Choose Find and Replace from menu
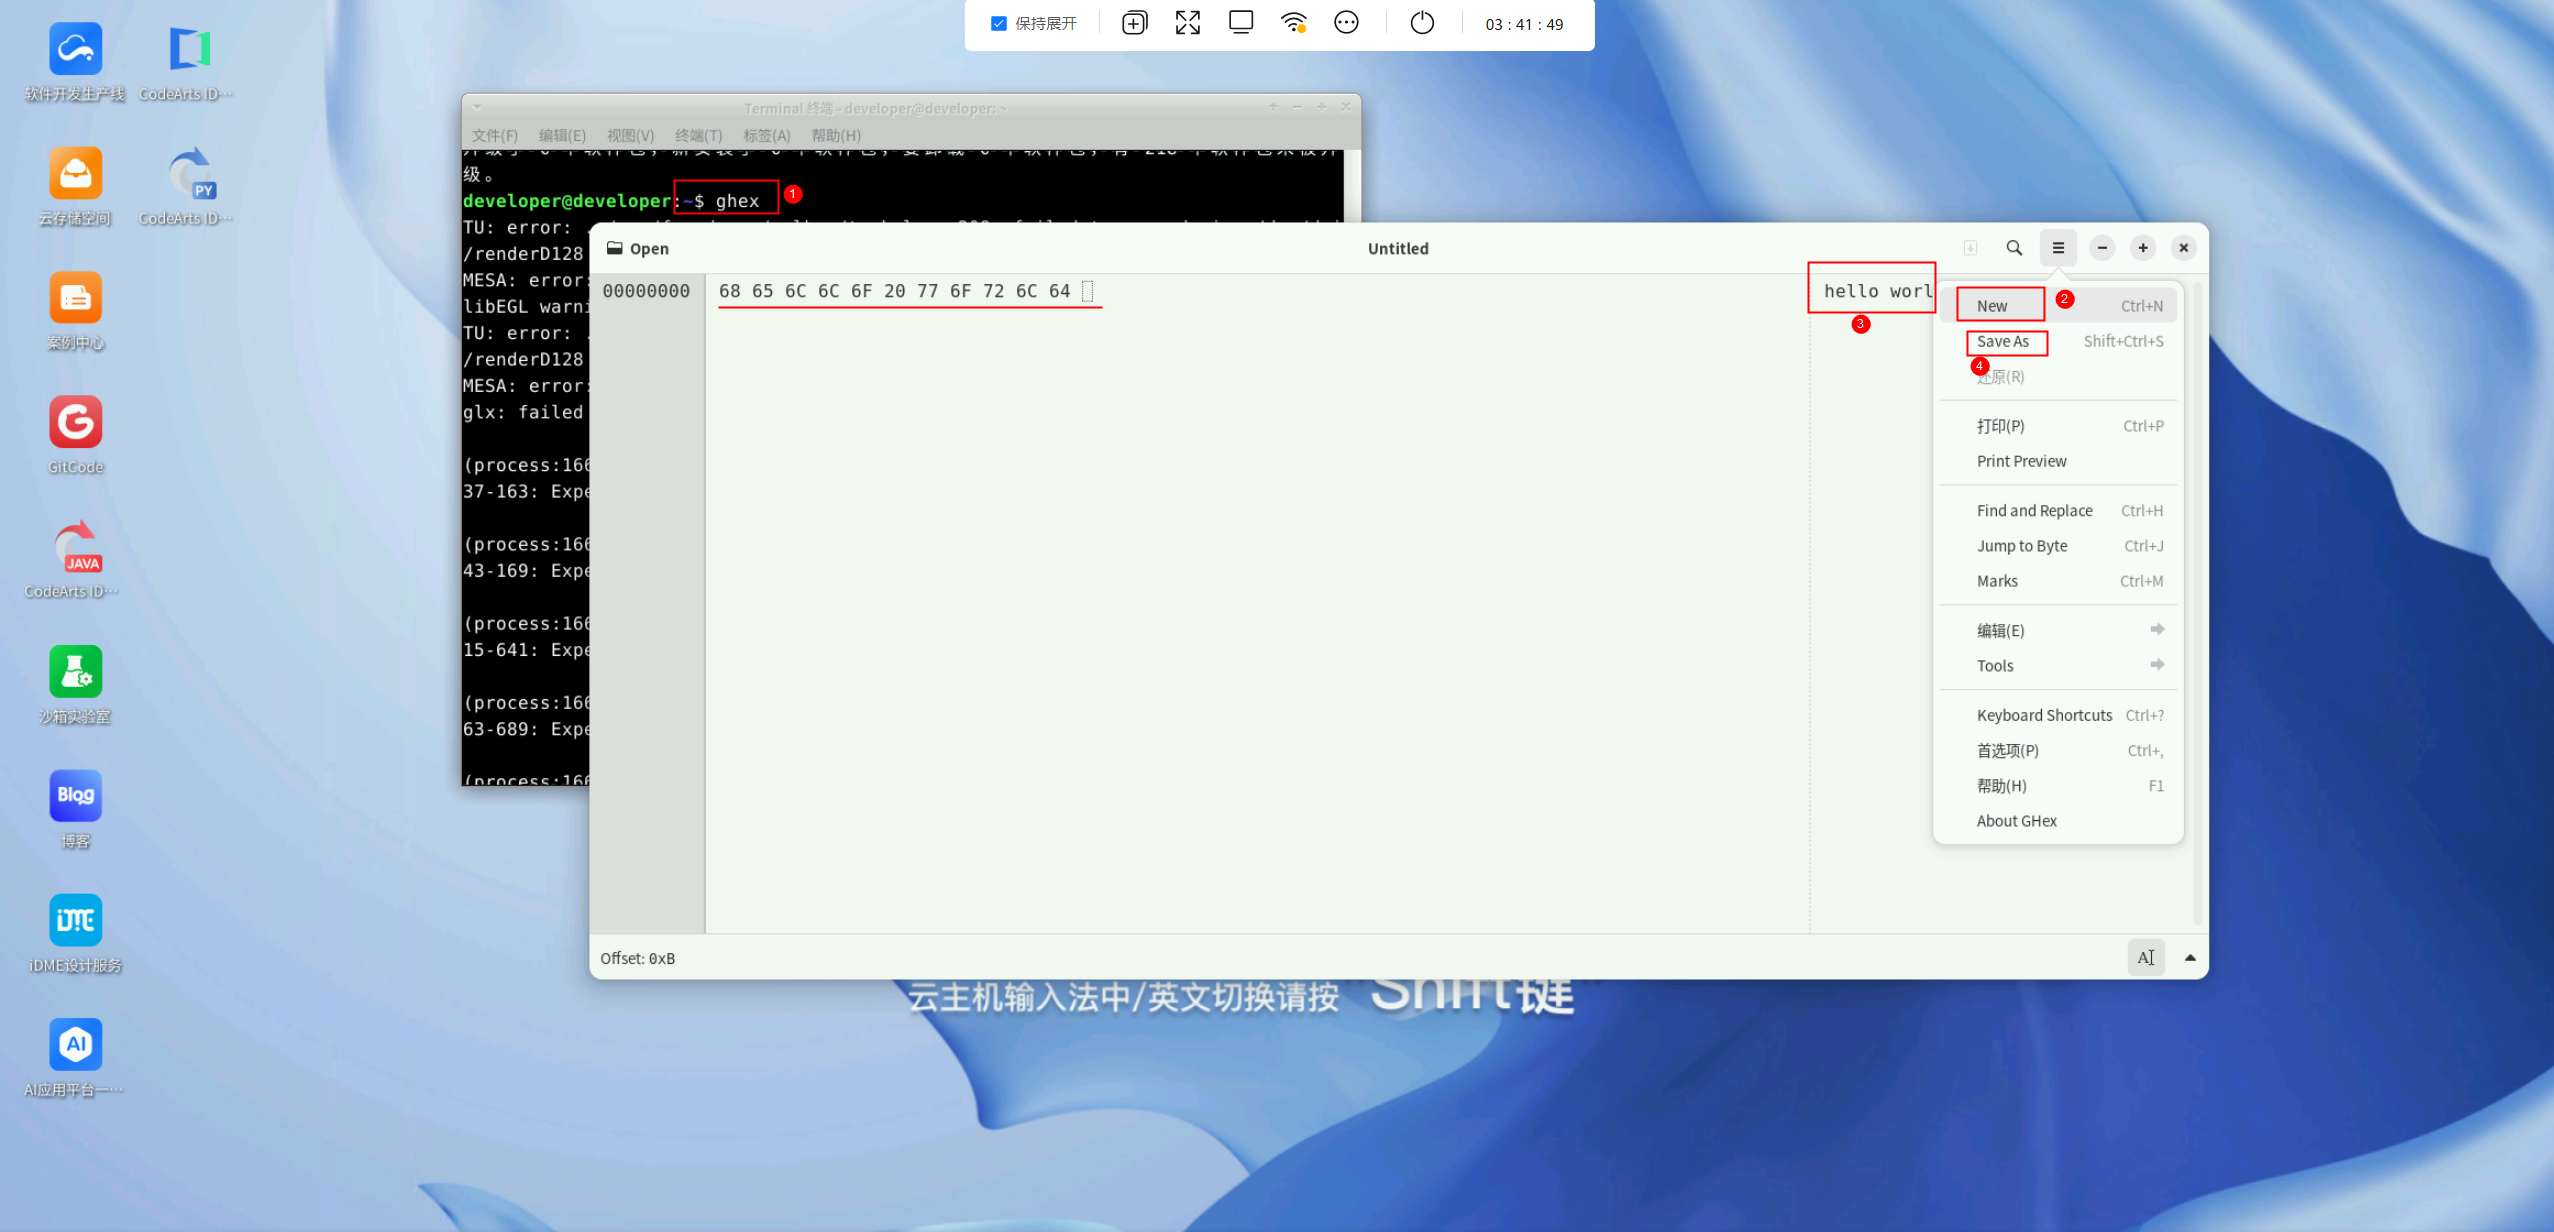The height and width of the screenshot is (1232, 2554). click(2034, 510)
